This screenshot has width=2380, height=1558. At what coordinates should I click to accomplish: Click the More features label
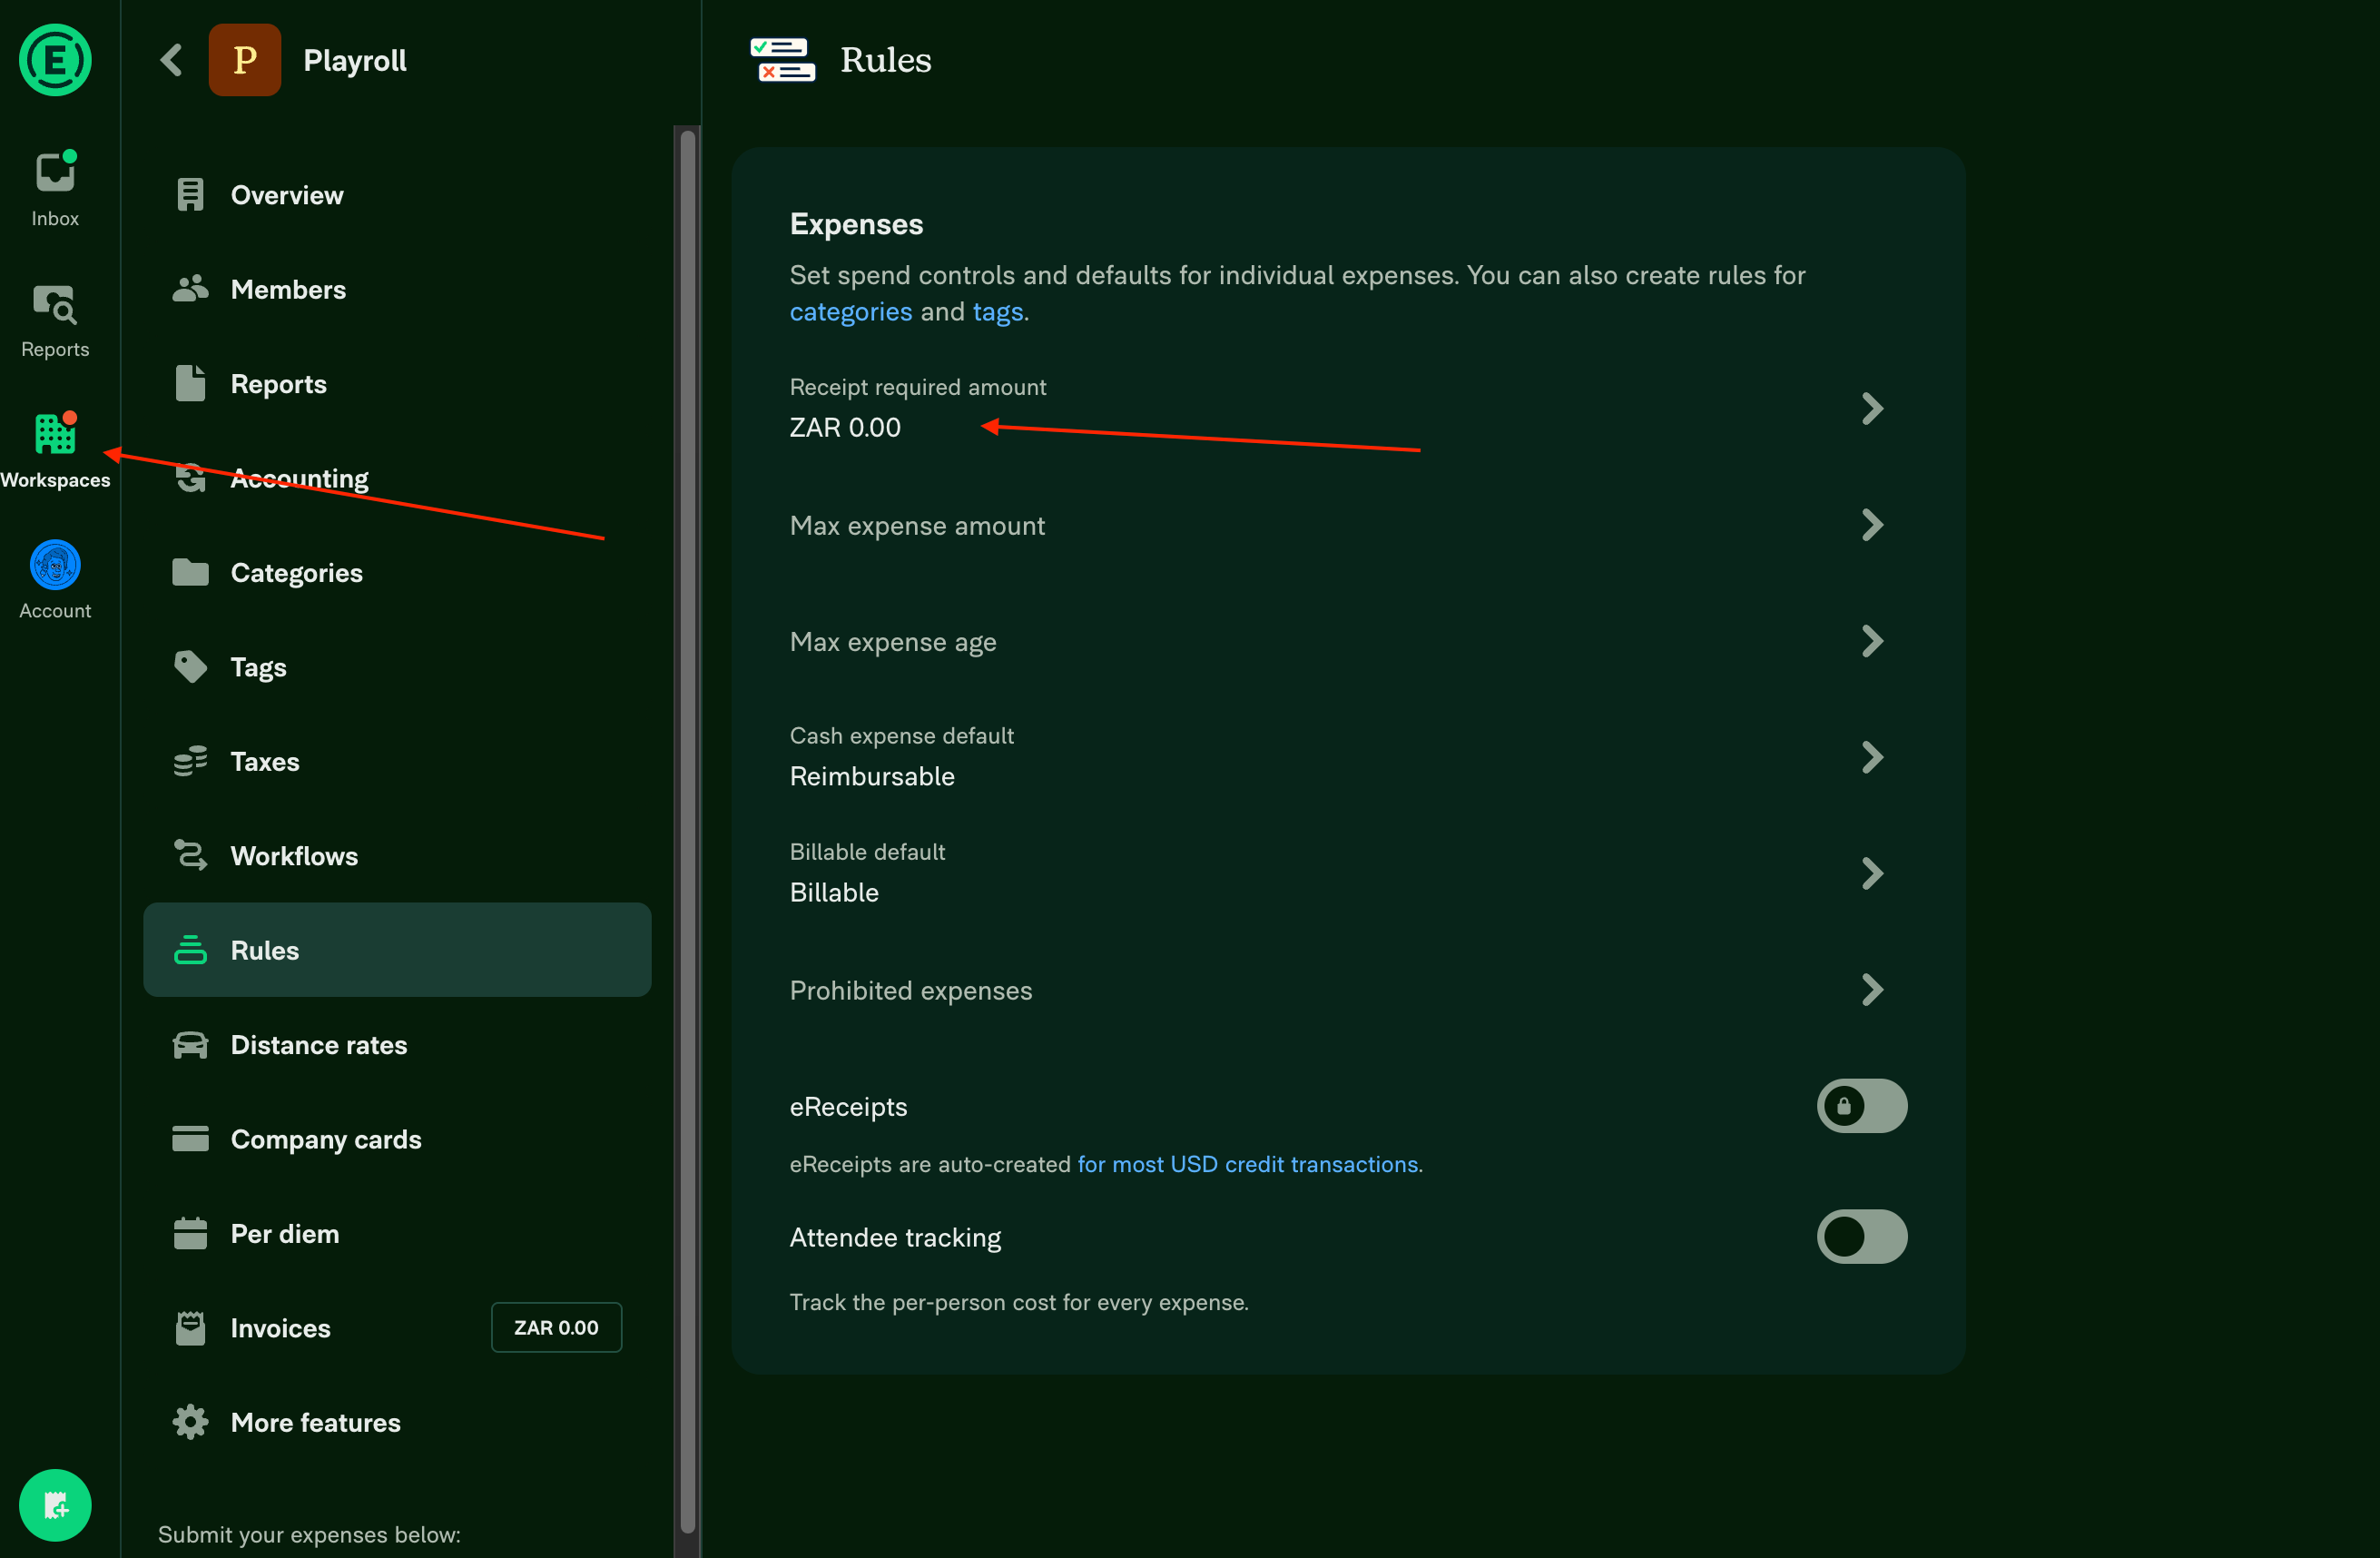pyautogui.click(x=316, y=1422)
